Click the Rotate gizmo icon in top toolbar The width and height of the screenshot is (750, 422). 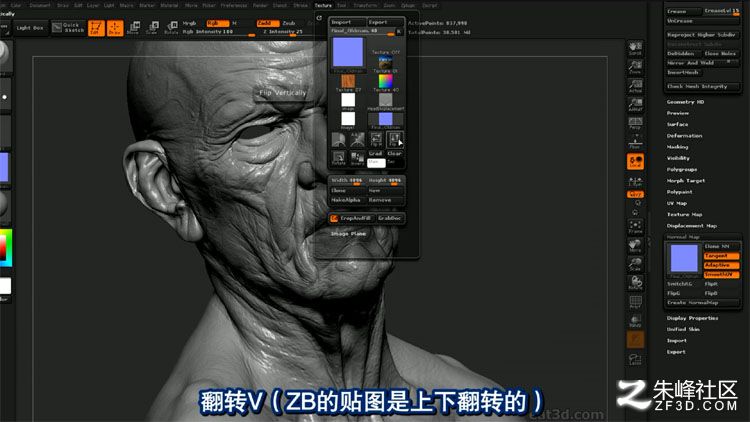(x=171, y=28)
